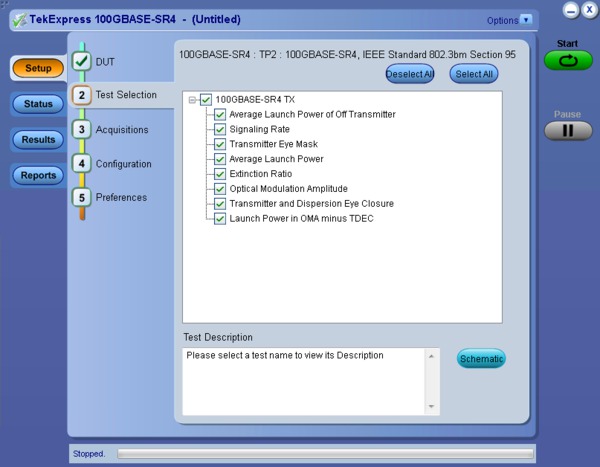600x467 pixels.
Task: Select the Test Selection step
Action: coord(126,95)
